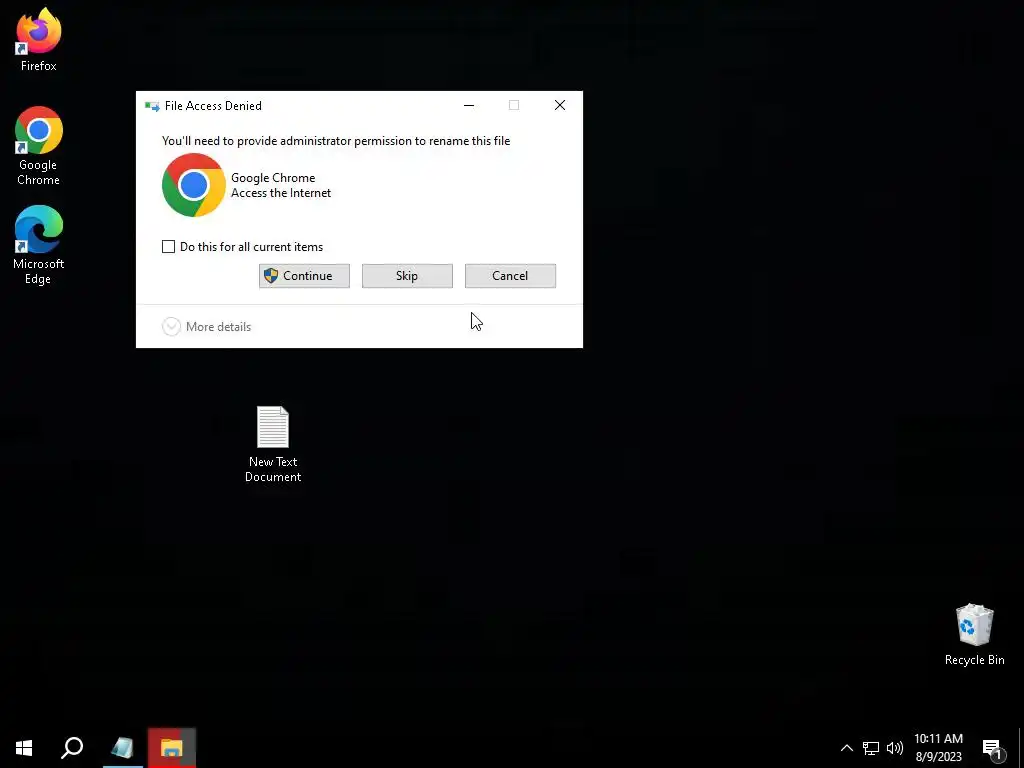The image size is (1024, 768).
Task: Expand More details in the dialog
Action: click(206, 327)
